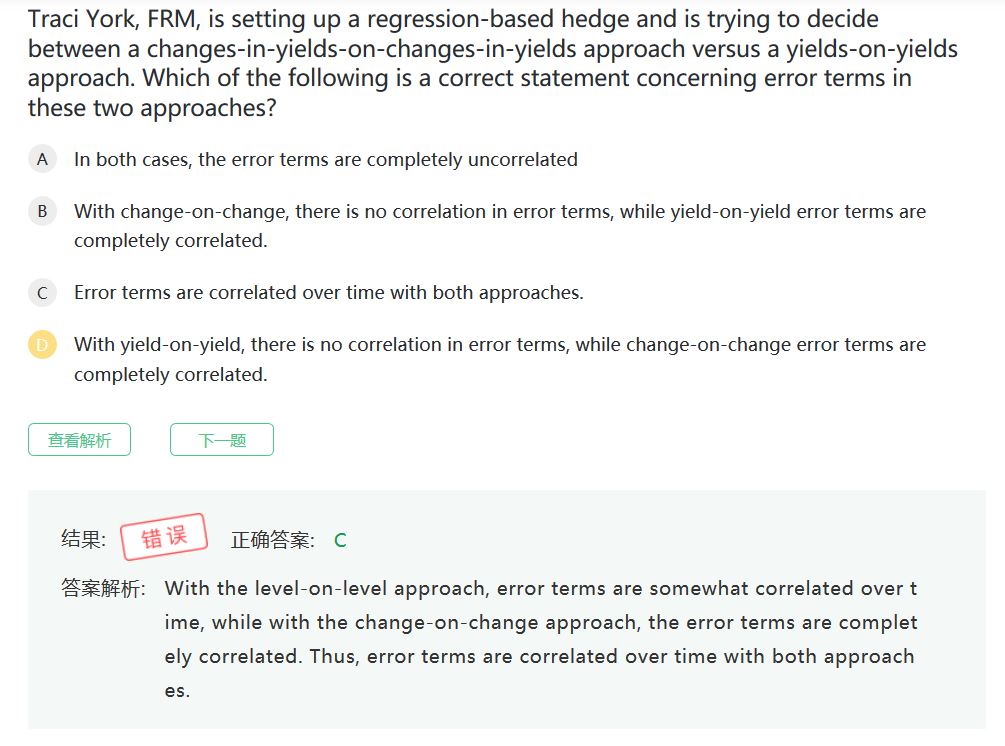The height and width of the screenshot is (746, 1005).
Task: Click the Traci York question text
Action: point(493,63)
